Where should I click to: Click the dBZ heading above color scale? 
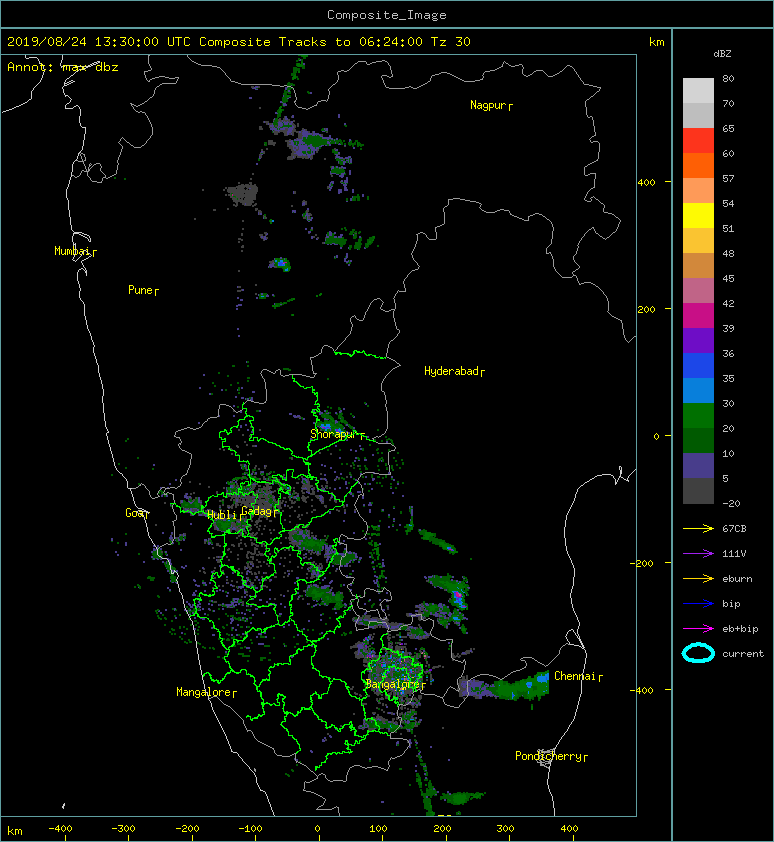pyautogui.click(x=722, y=54)
